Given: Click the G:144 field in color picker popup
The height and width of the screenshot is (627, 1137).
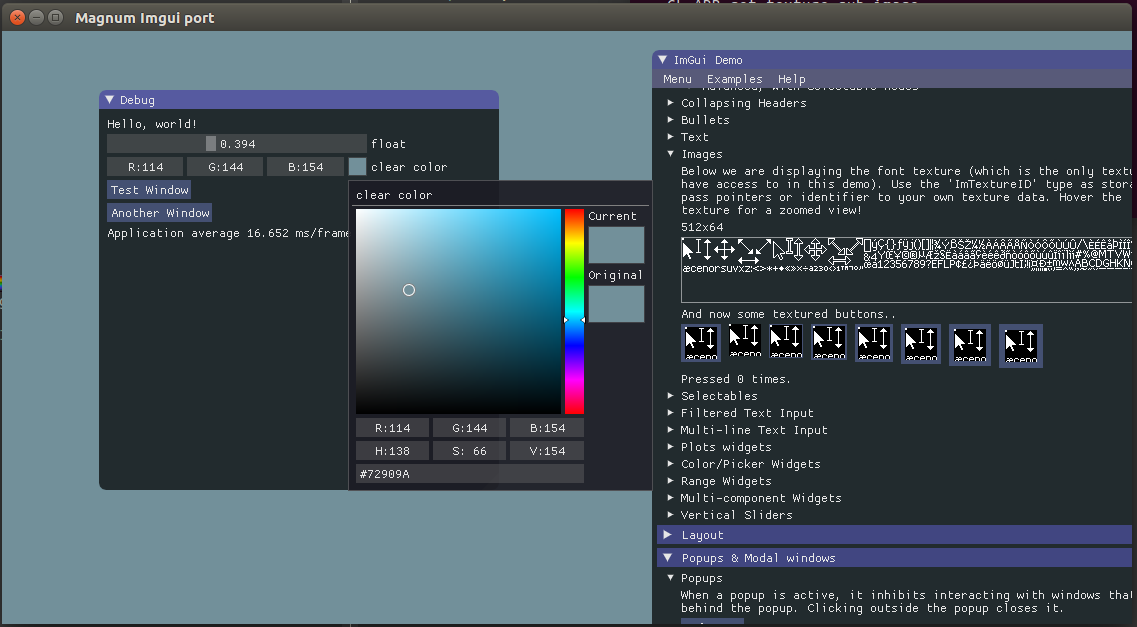Looking at the screenshot, I should pos(470,428).
